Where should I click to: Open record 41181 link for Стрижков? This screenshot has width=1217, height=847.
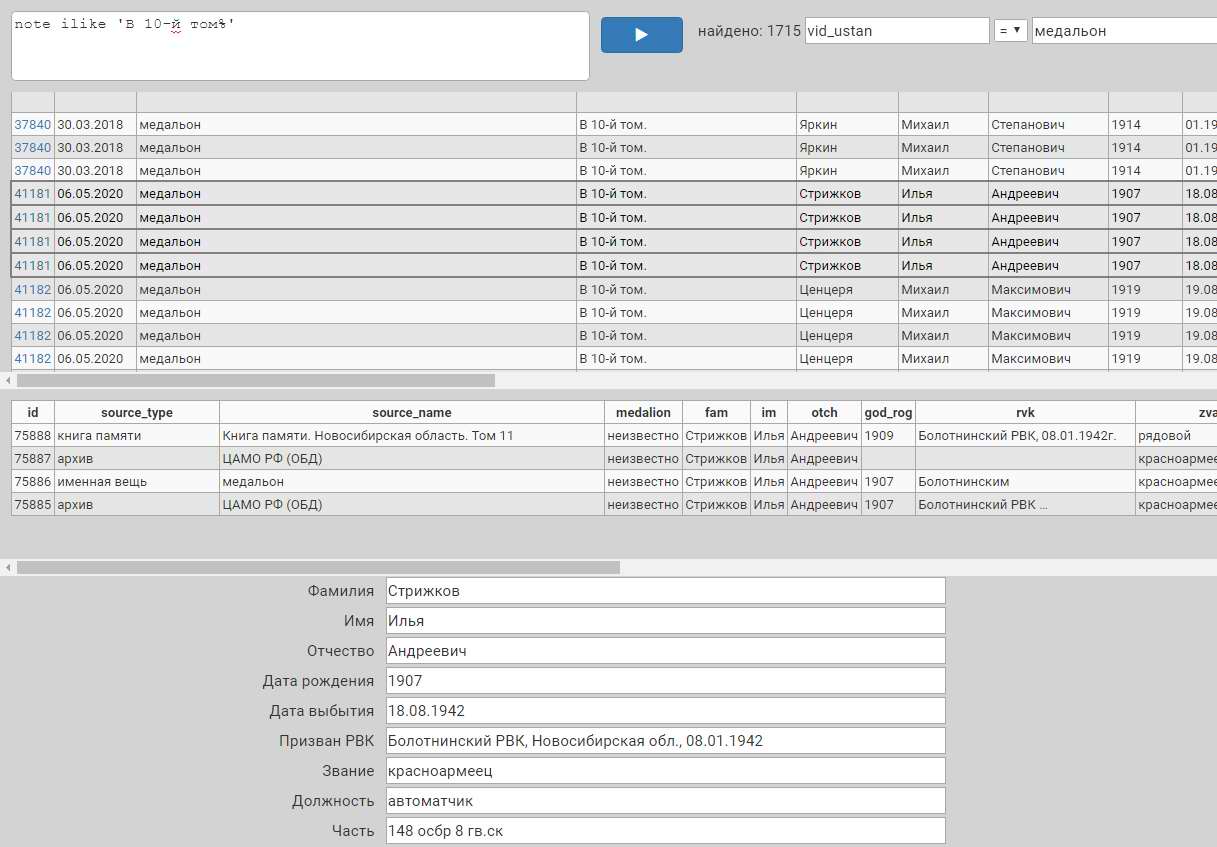[x=32, y=194]
